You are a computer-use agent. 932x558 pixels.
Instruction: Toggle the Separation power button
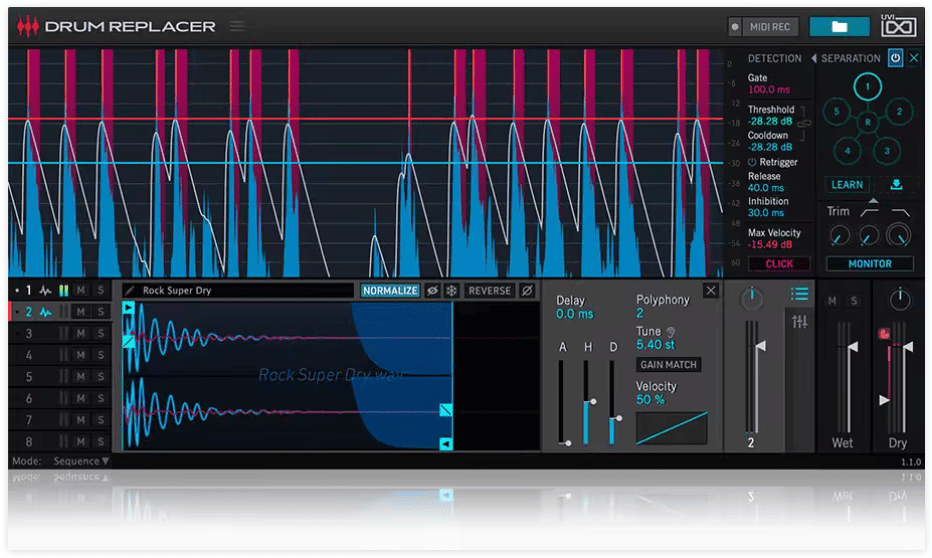(895, 58)
